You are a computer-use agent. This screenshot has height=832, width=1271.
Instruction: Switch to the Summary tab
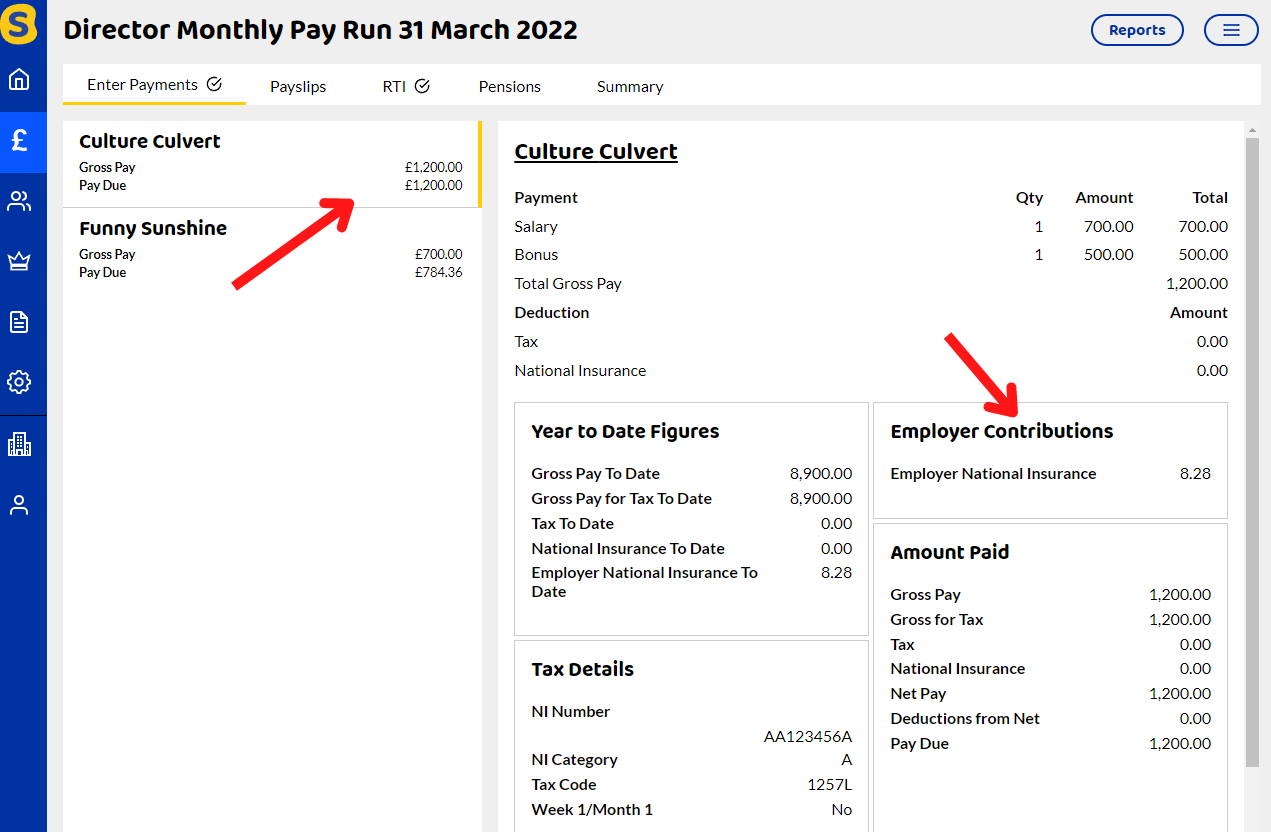tap(629, 86)
